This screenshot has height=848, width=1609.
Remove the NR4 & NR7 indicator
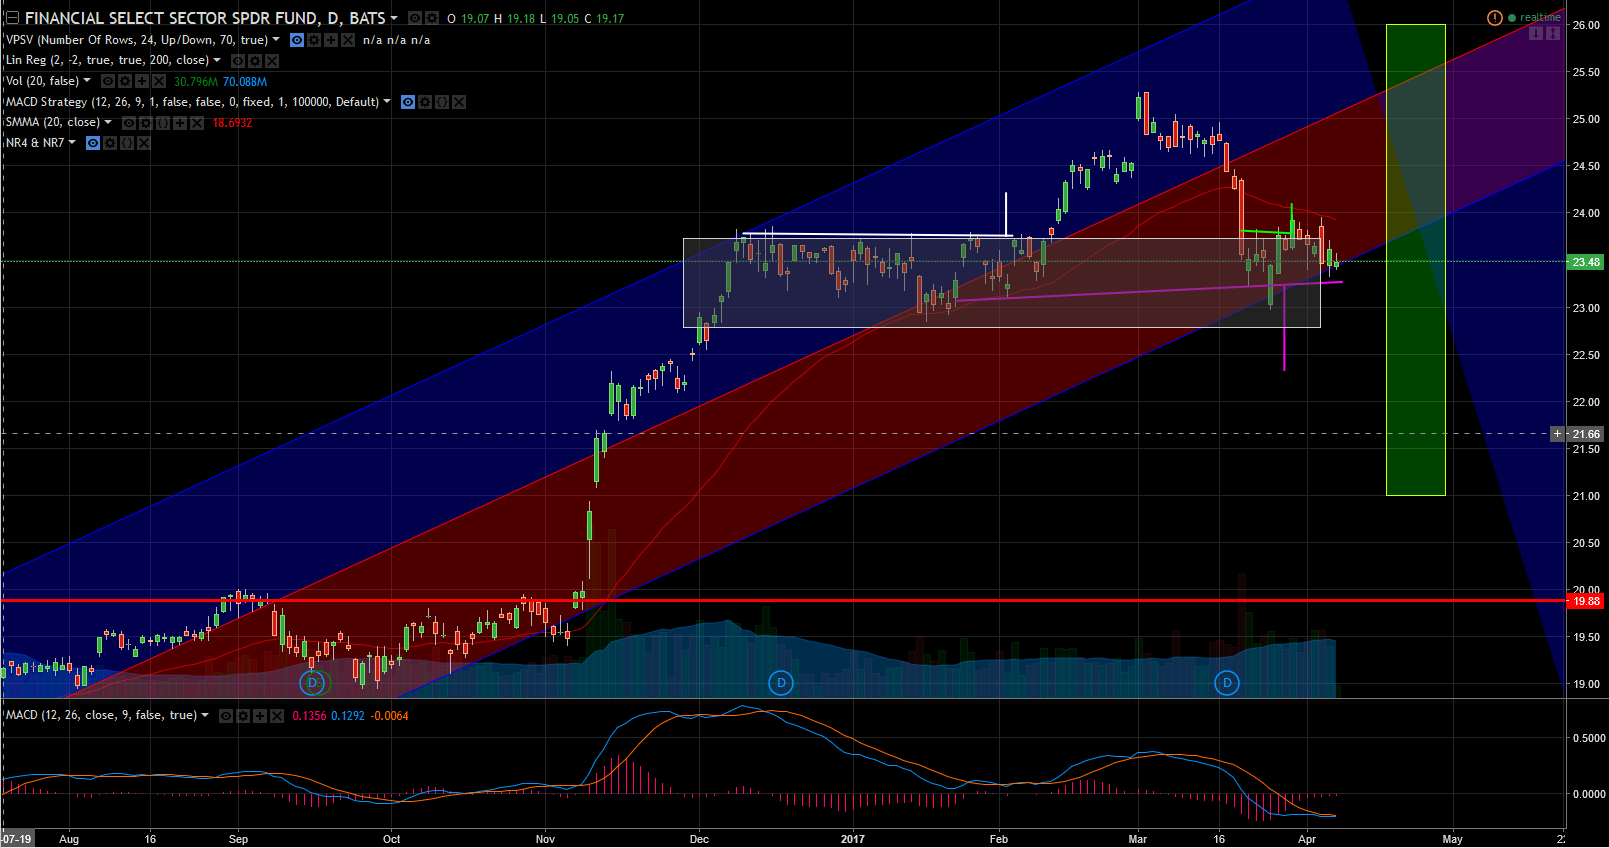pyautogui.click(x=144, y=143)
